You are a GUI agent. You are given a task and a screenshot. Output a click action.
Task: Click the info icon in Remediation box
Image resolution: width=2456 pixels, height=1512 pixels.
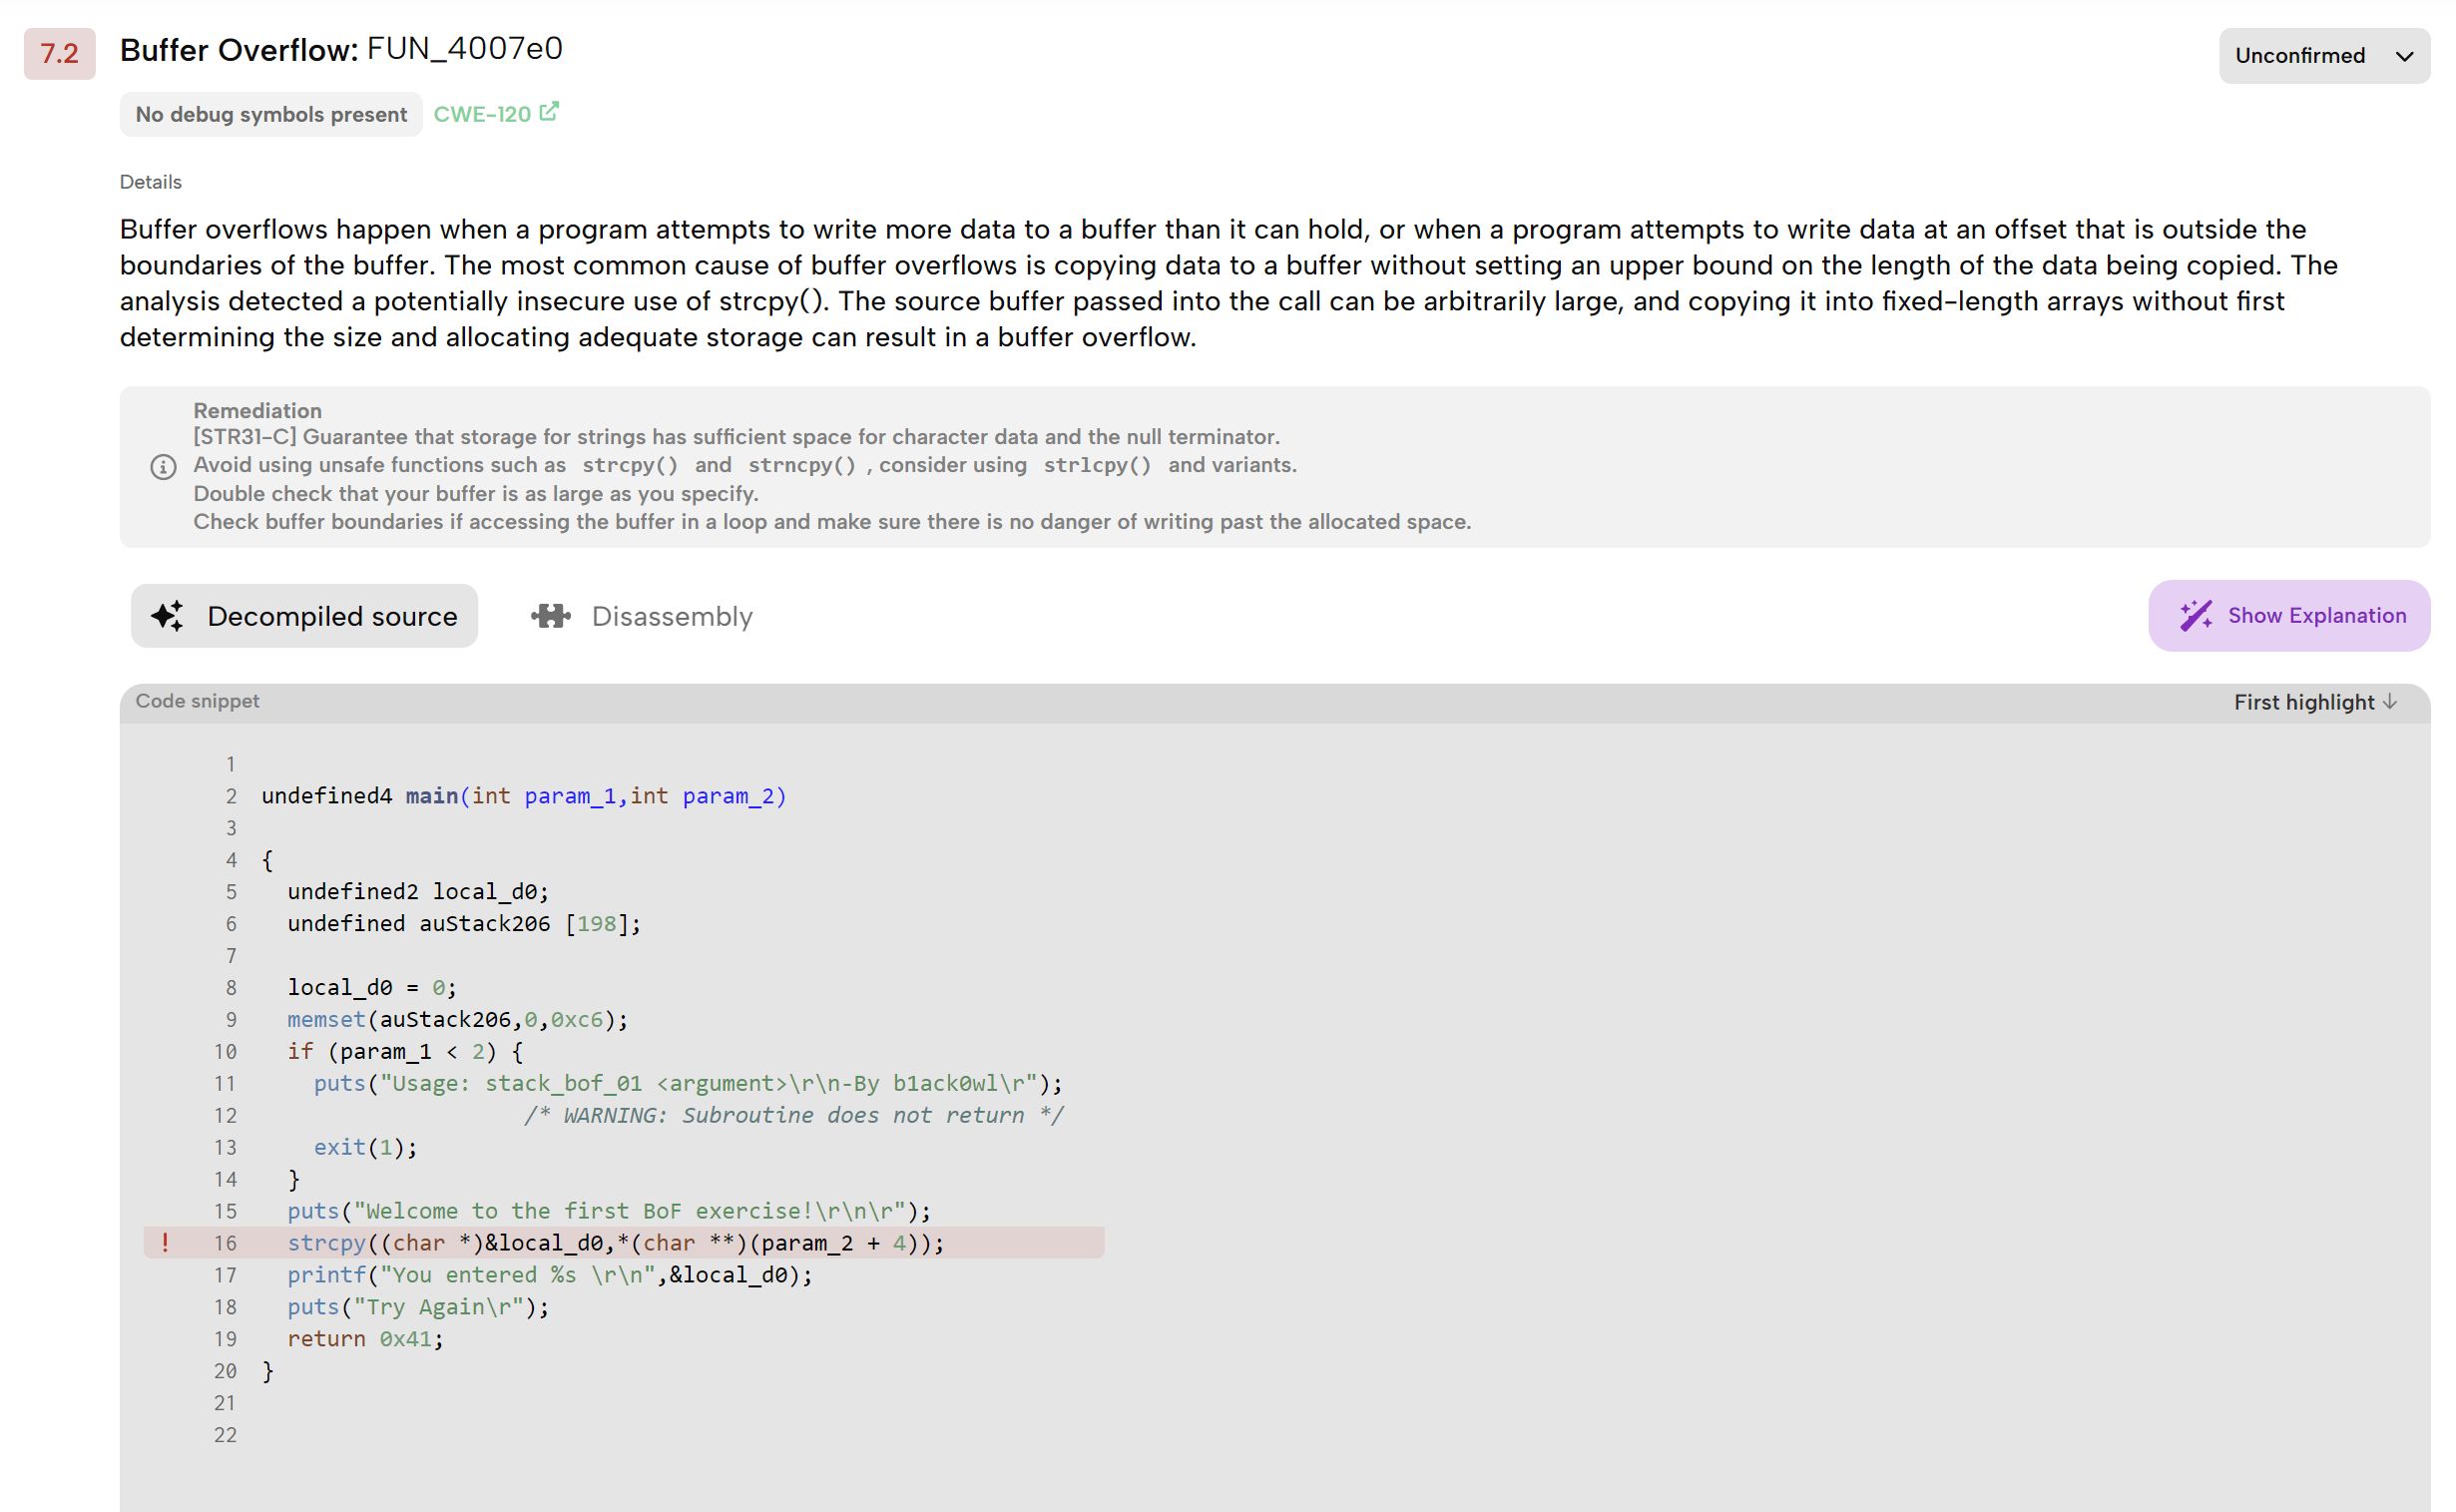coord(163,467)
